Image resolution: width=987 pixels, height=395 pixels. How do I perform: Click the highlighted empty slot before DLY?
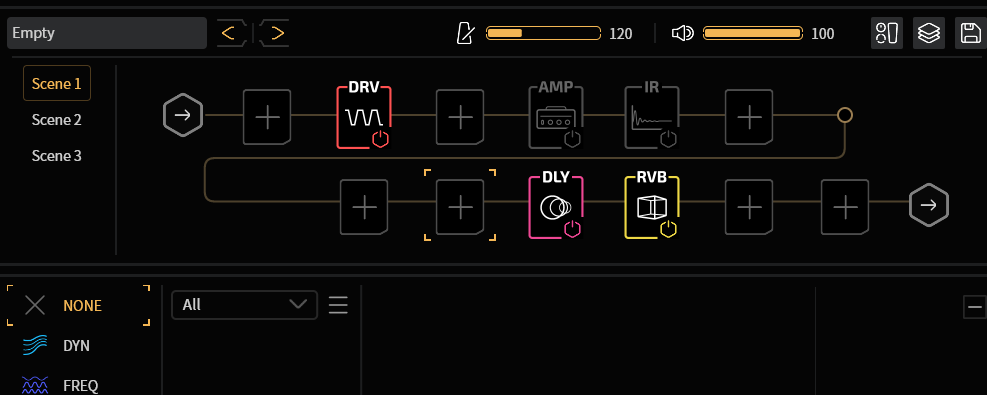(460, 207)
